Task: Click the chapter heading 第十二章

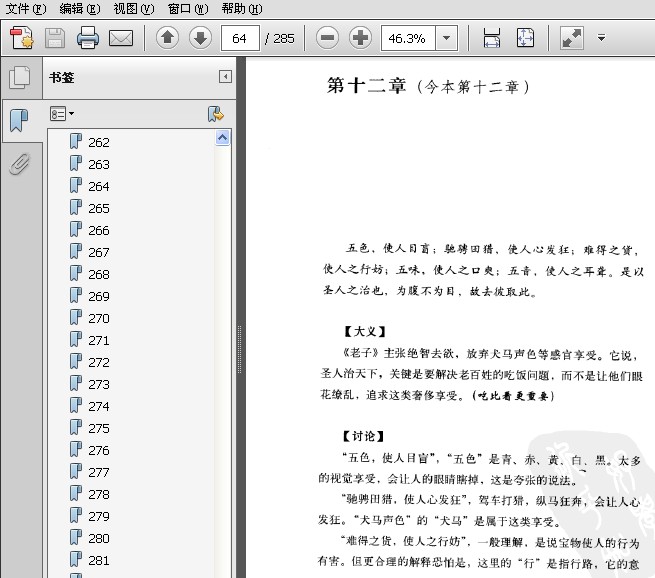Action: click(x=366, y=86)
